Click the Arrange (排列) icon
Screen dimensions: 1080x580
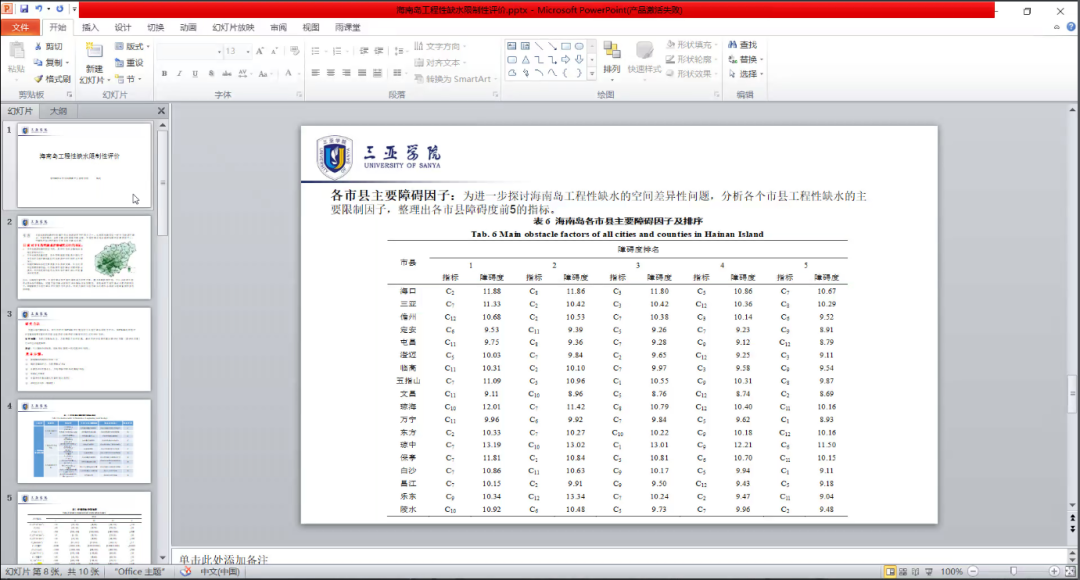pyautogui.click(x=611, y=52)
